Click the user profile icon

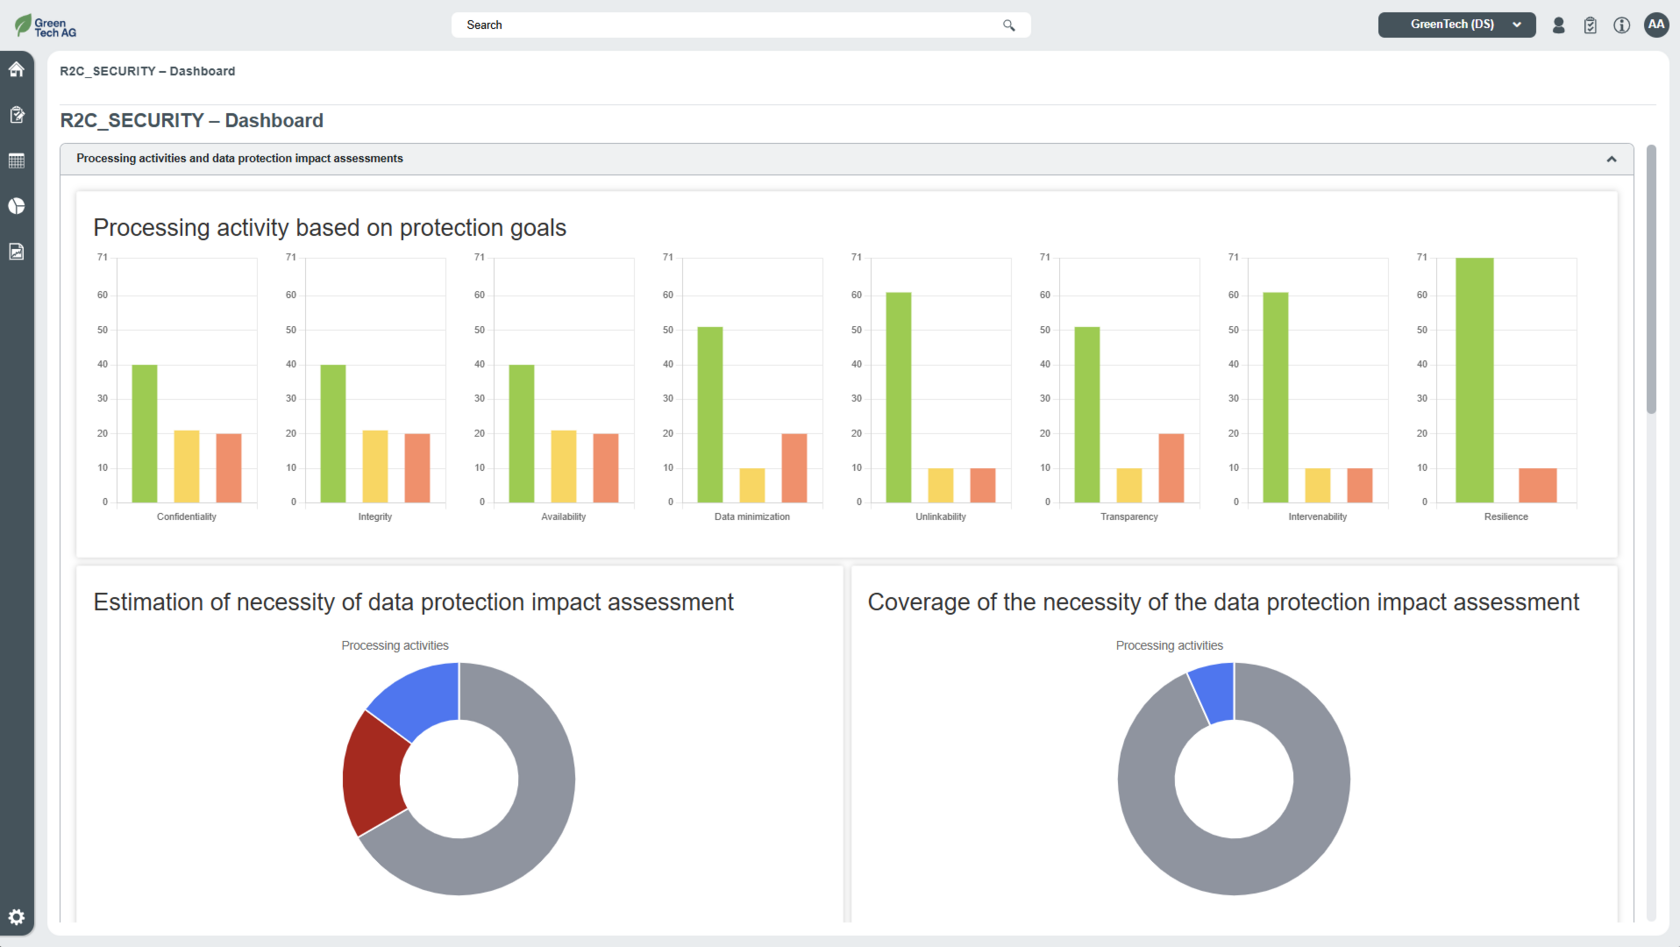[x=1558, y=25]
